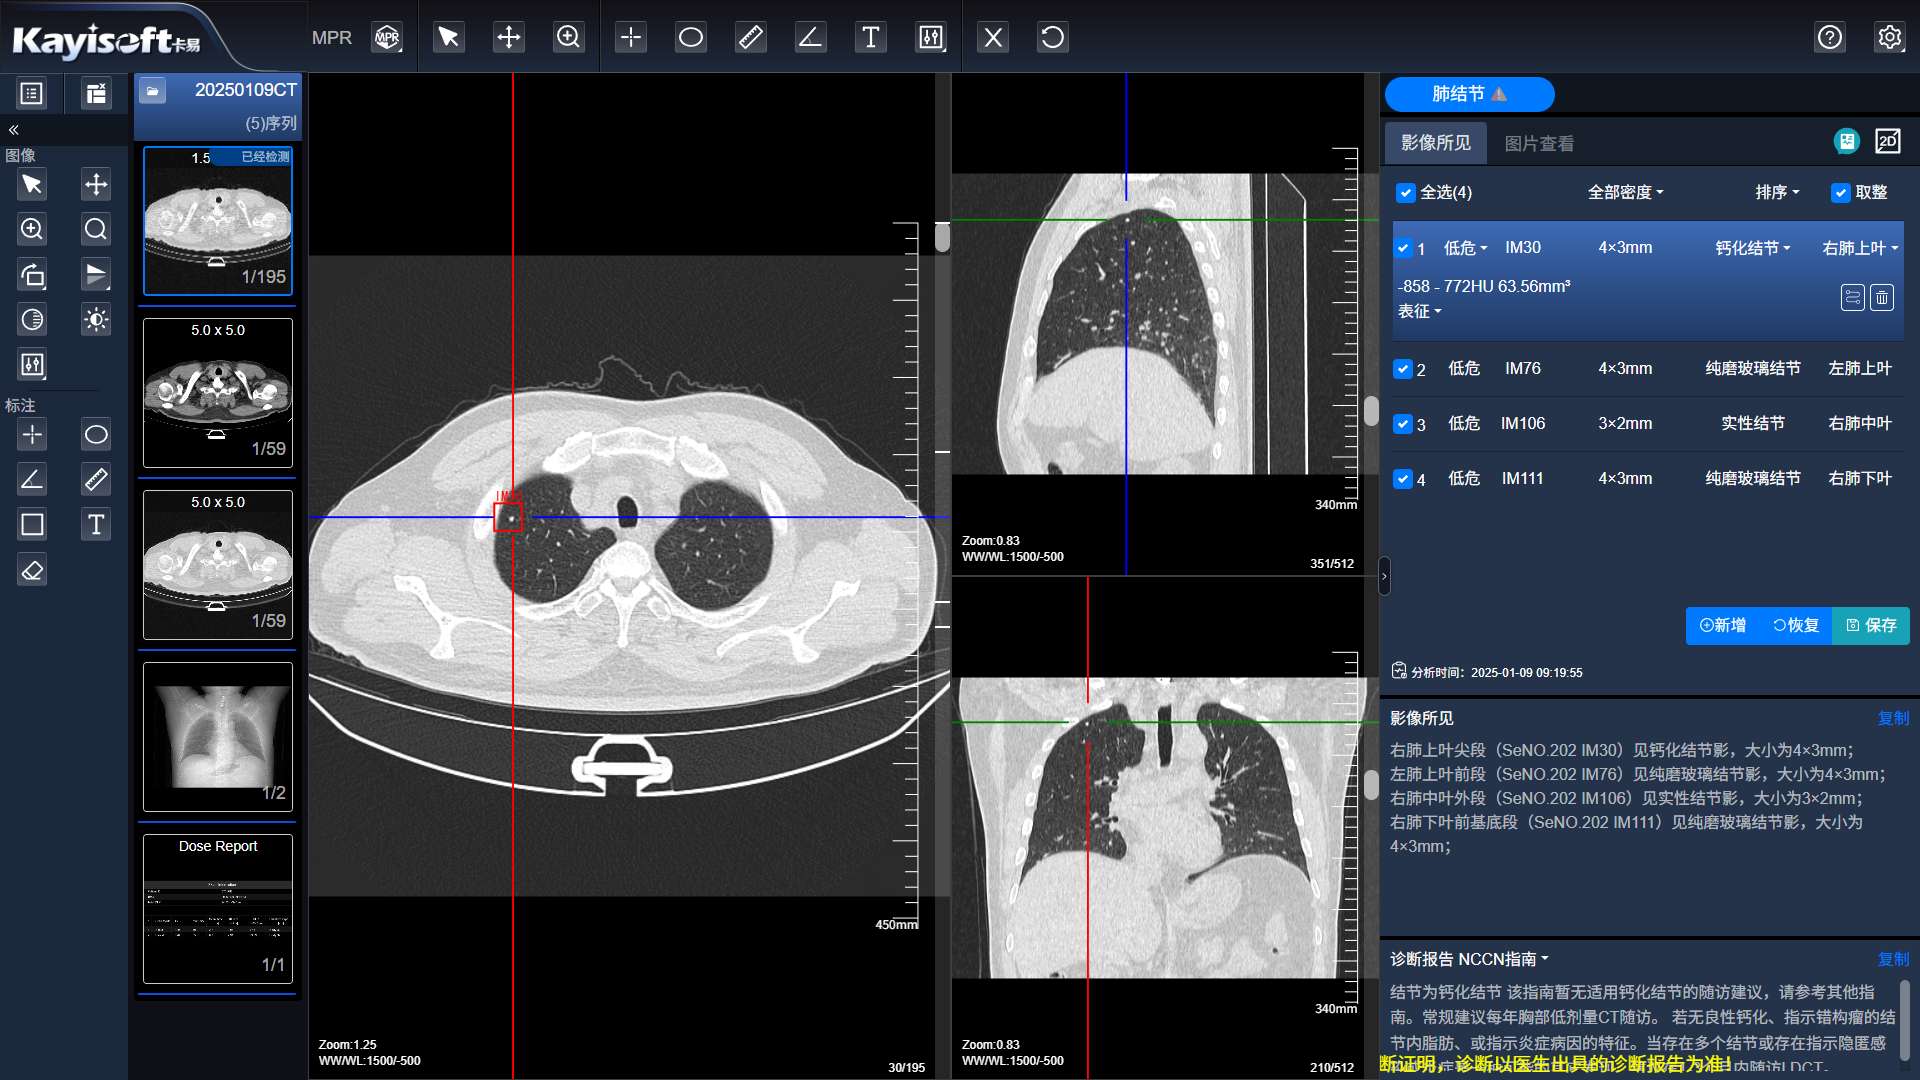Click the reset/refresh icon in top toolbar
Screen dimensions: 1920x1080
(x=1052, y=38)
